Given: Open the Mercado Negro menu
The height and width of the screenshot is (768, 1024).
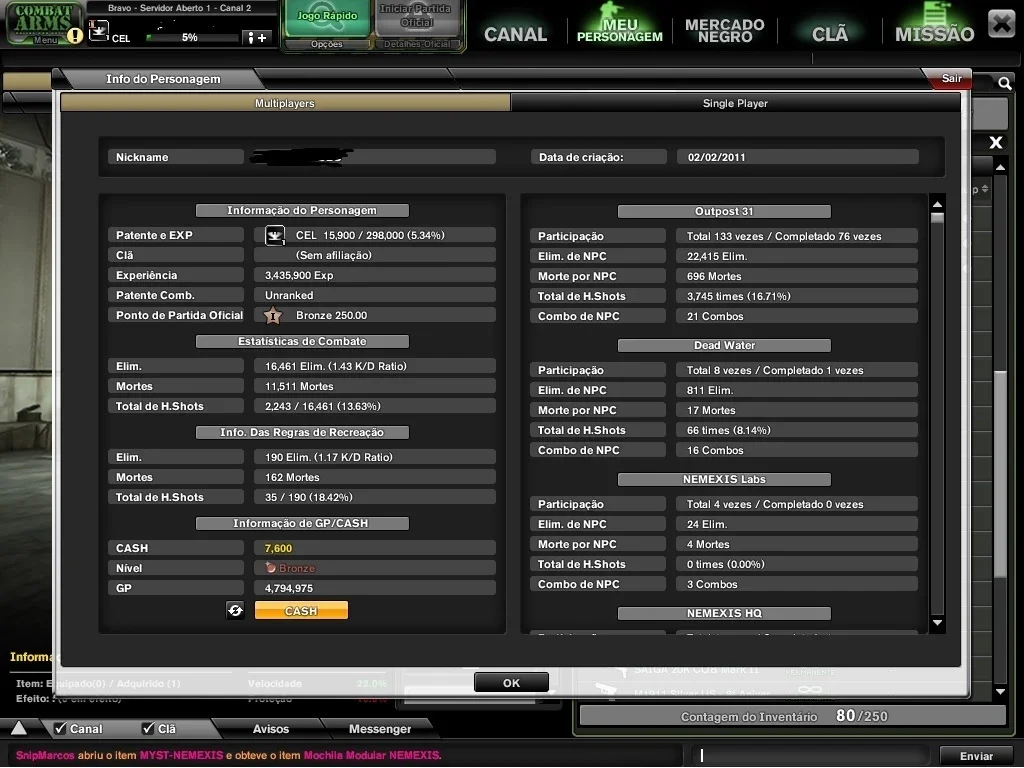Looking at the screenshot, I should (724, 31).
